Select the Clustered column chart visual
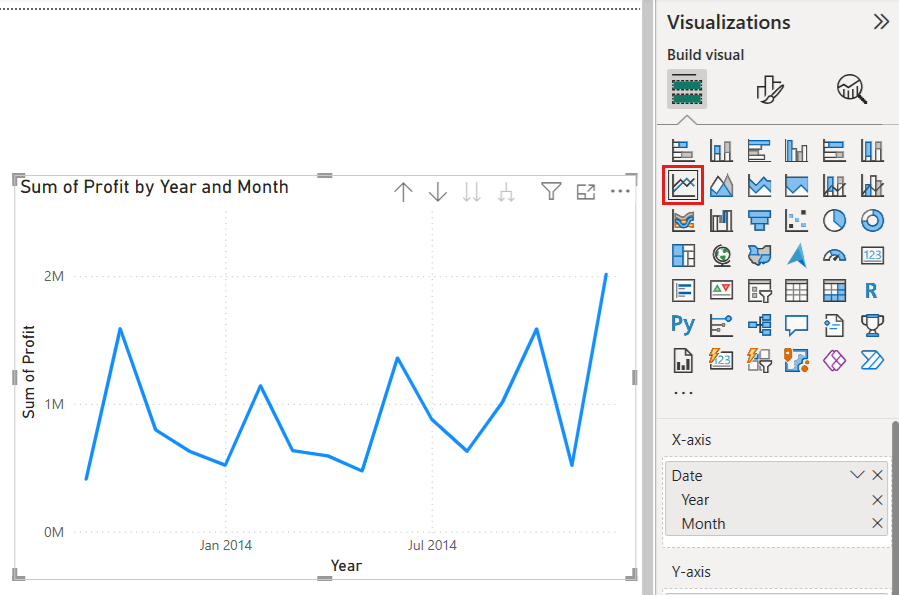The height and width of the screenshot is (595, 899). pyautogui.click(x=796, y=151)
